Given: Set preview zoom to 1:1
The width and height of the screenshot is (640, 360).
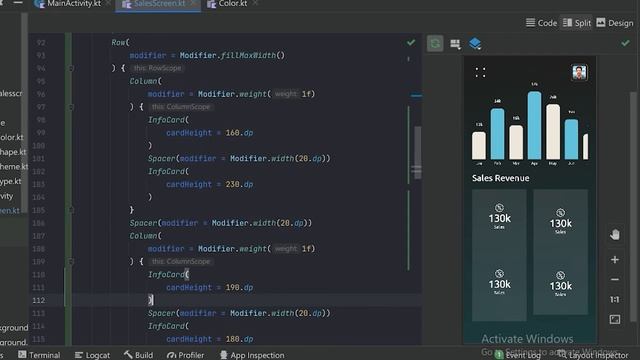Looking at the screenshot, I should coord(615,300).
